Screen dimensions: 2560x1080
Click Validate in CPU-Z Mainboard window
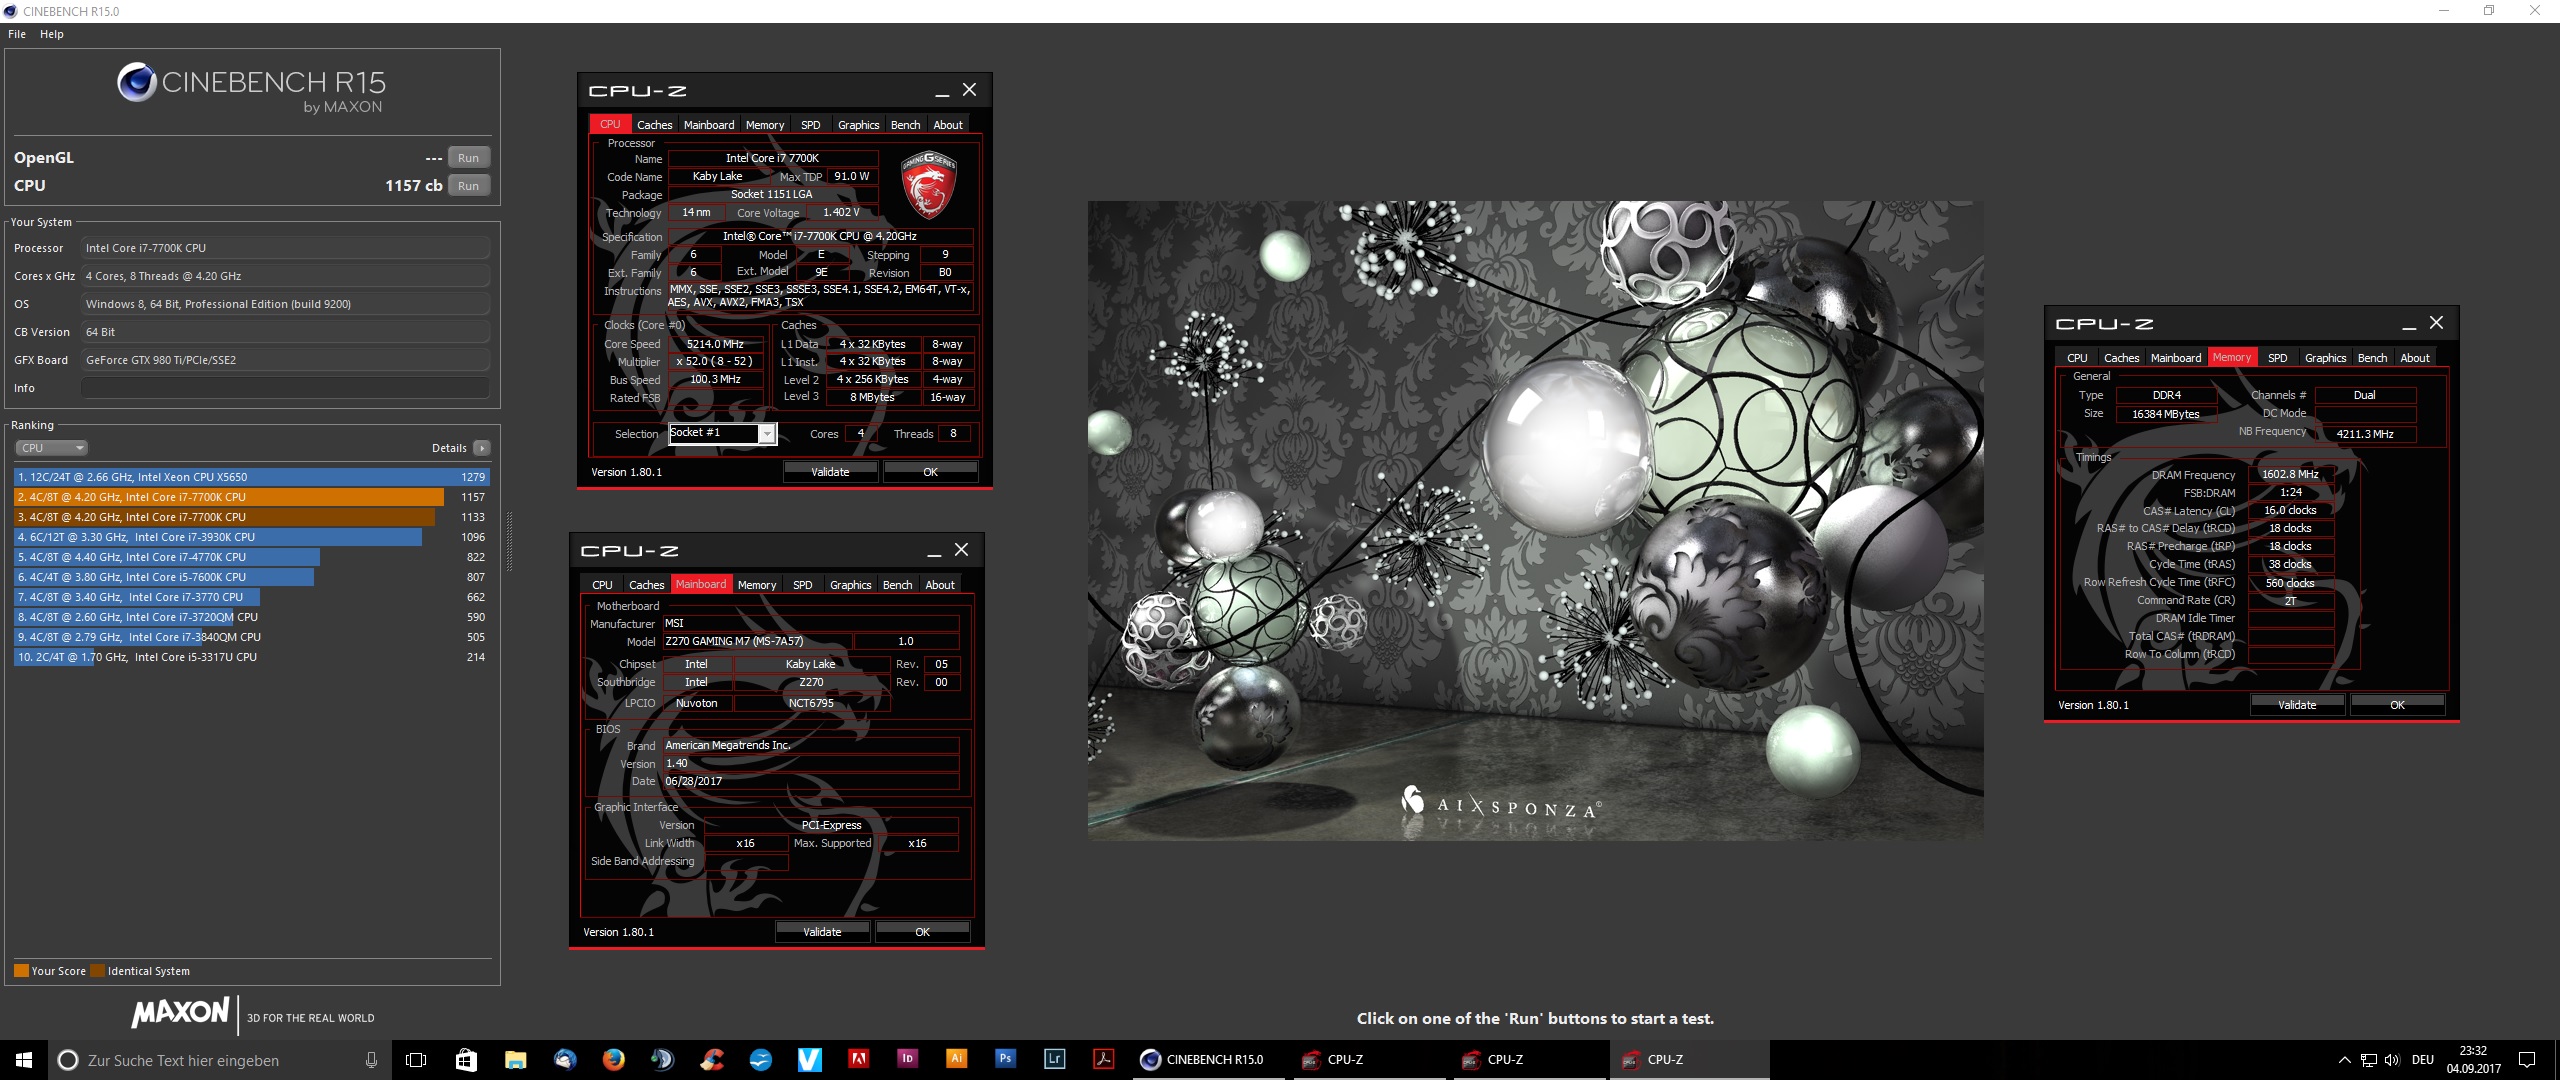(822, 932)
